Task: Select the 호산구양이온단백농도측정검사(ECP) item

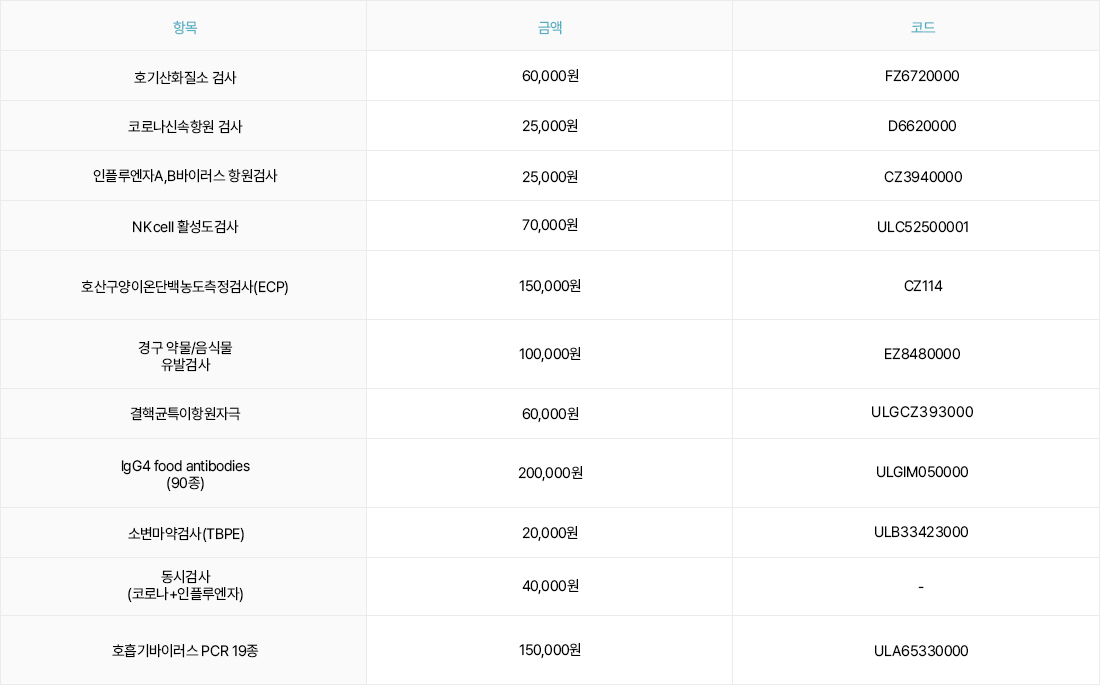Action: 185,286
